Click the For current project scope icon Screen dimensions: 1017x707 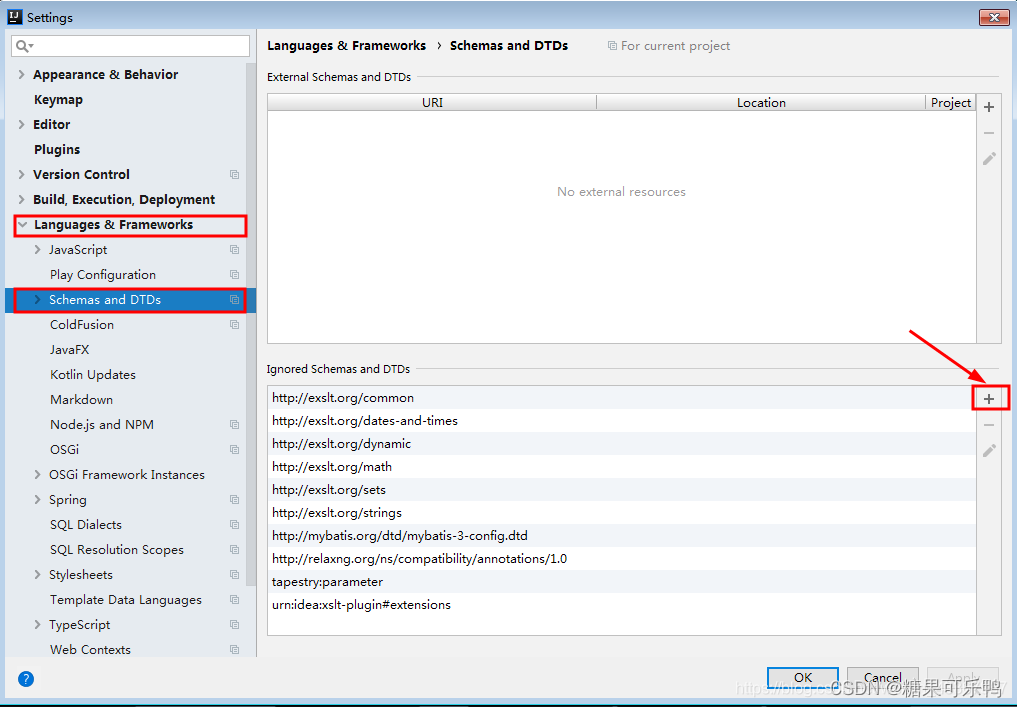[610, 45]
